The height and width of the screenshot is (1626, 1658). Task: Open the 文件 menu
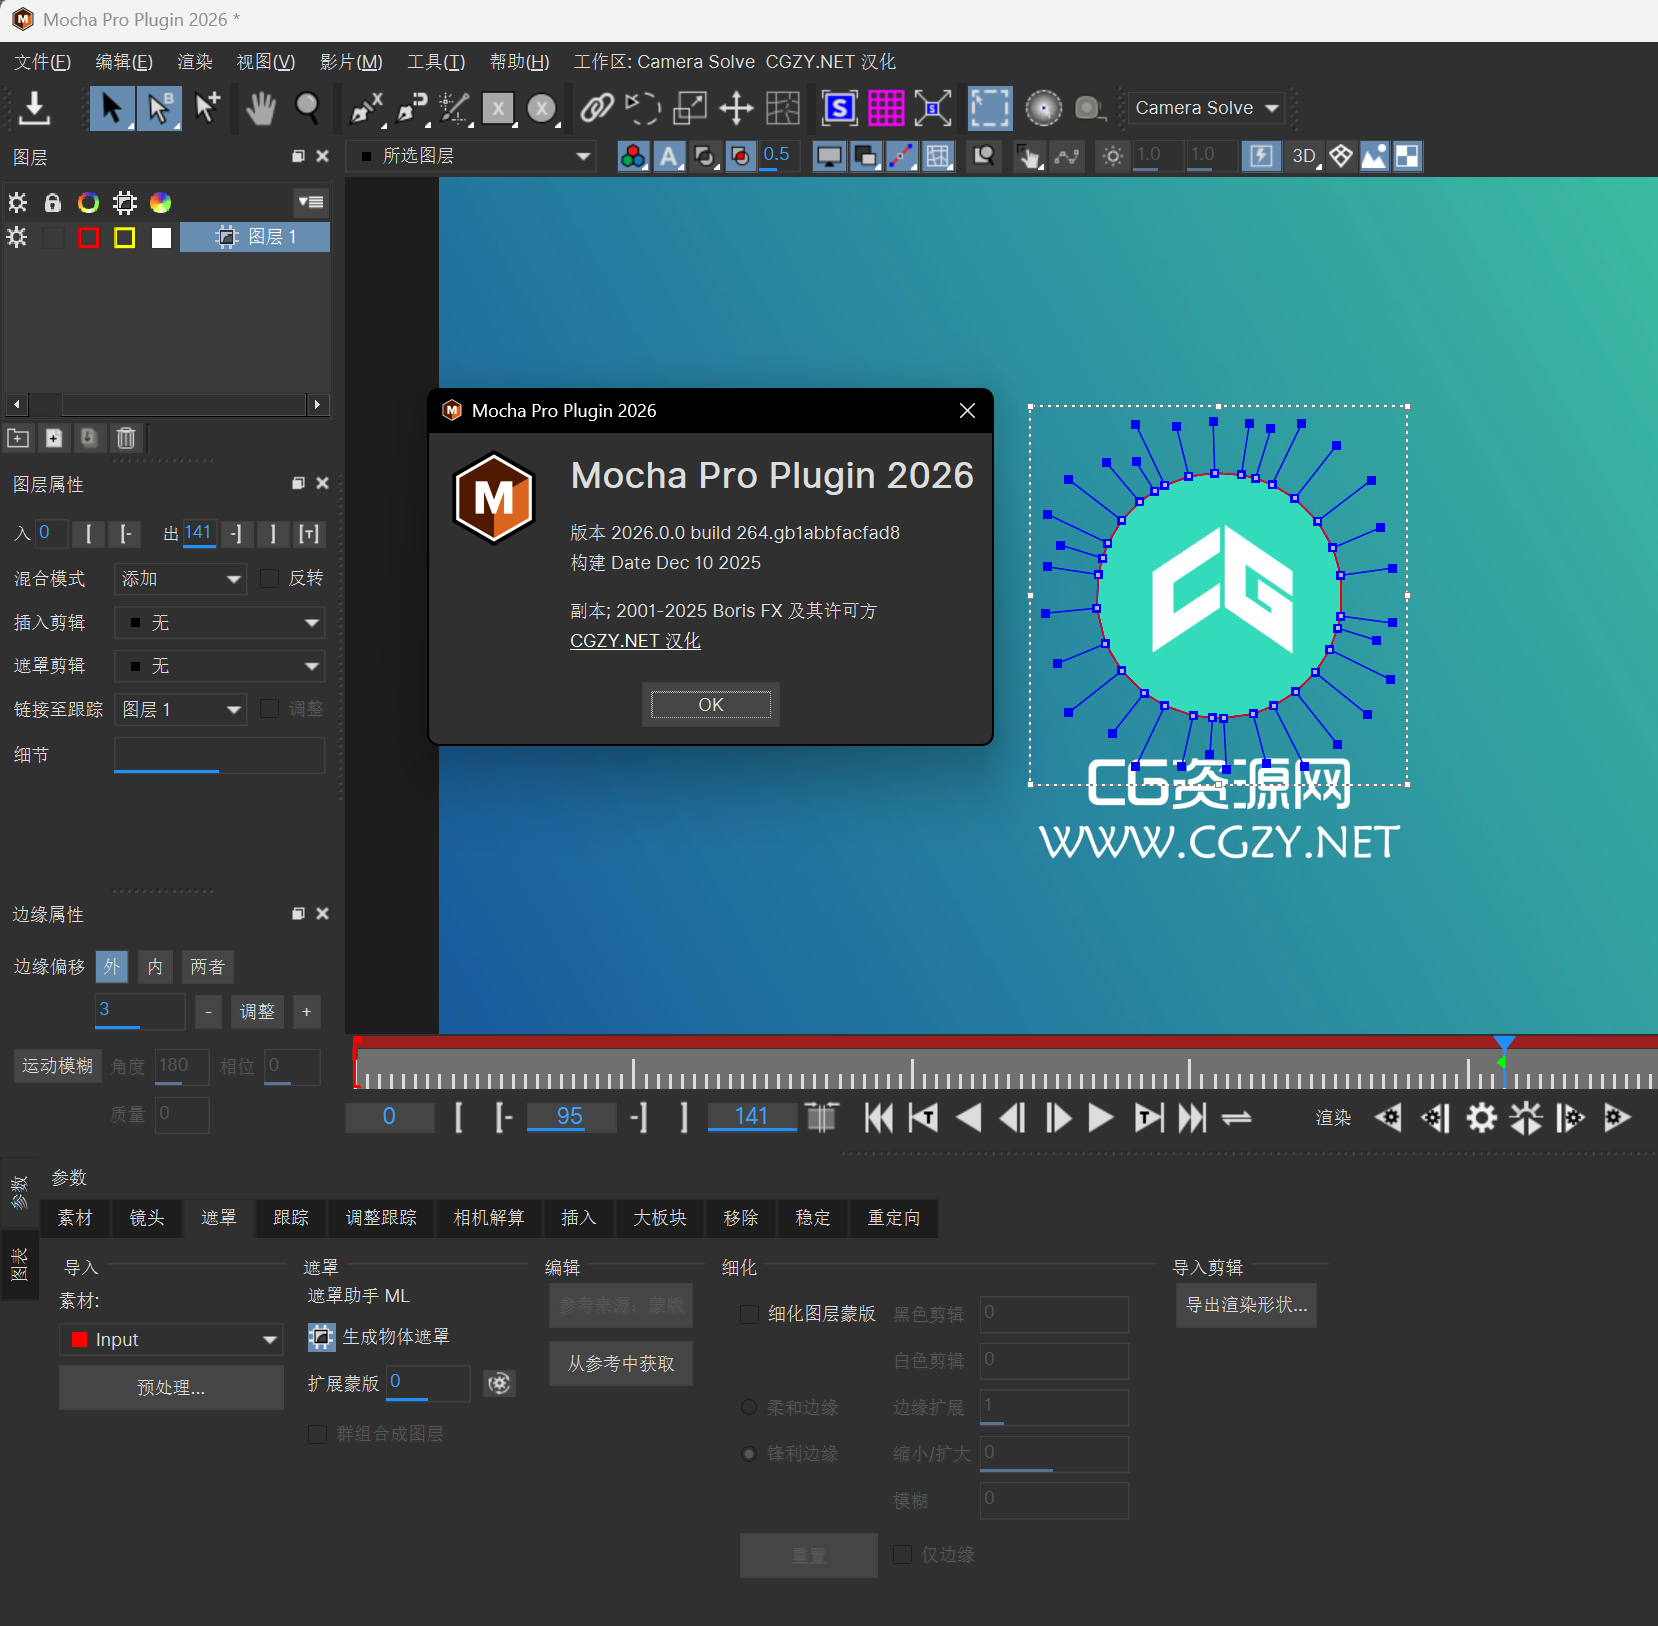[42, 62]
